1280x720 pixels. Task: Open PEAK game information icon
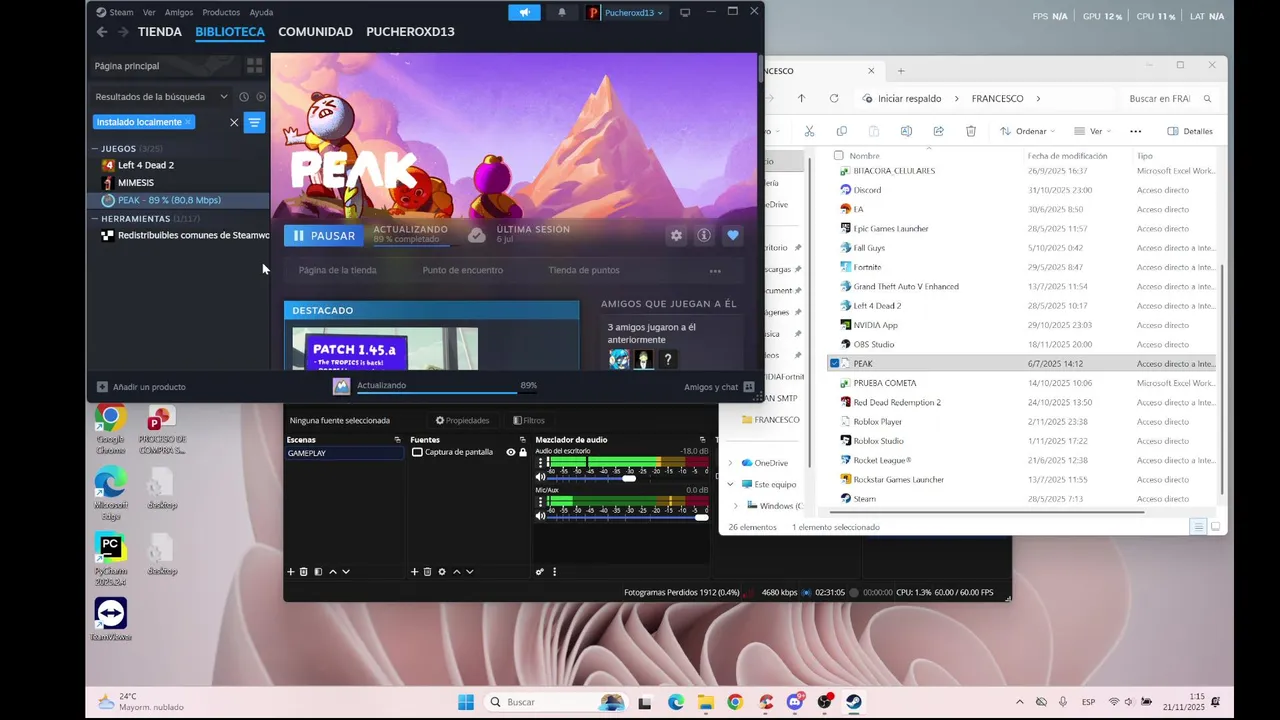[x=704, y=235]
